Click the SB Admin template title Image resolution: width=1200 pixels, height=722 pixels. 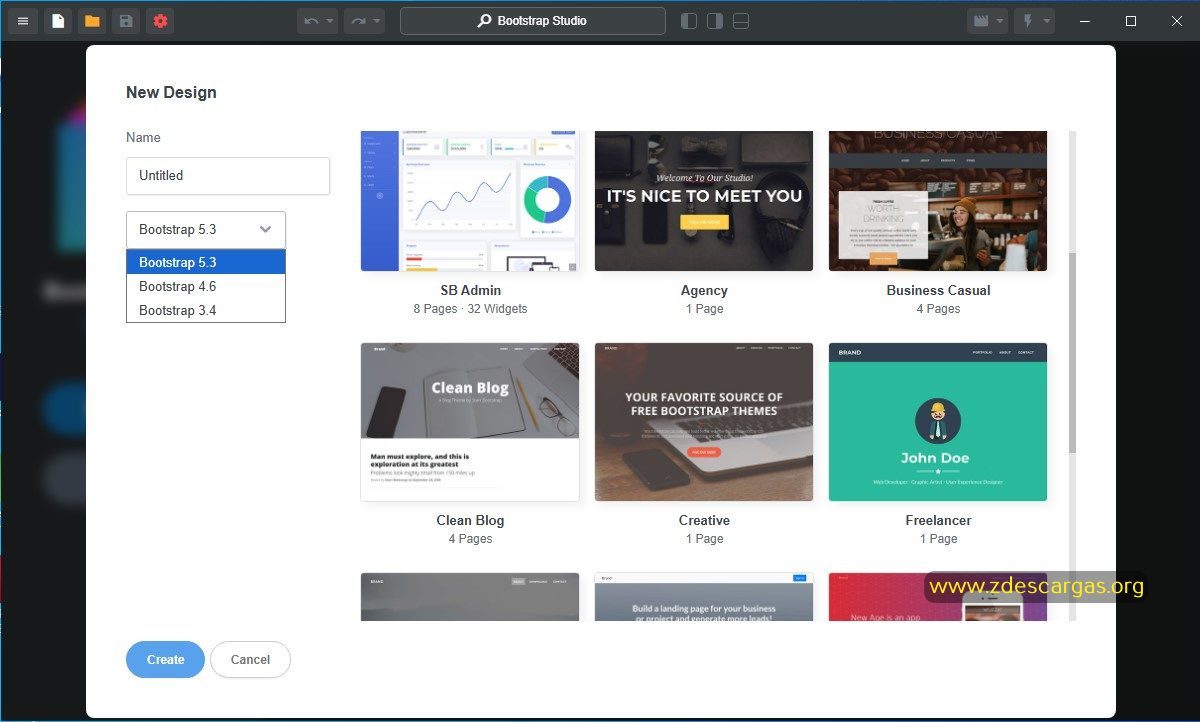pos(470,291)
